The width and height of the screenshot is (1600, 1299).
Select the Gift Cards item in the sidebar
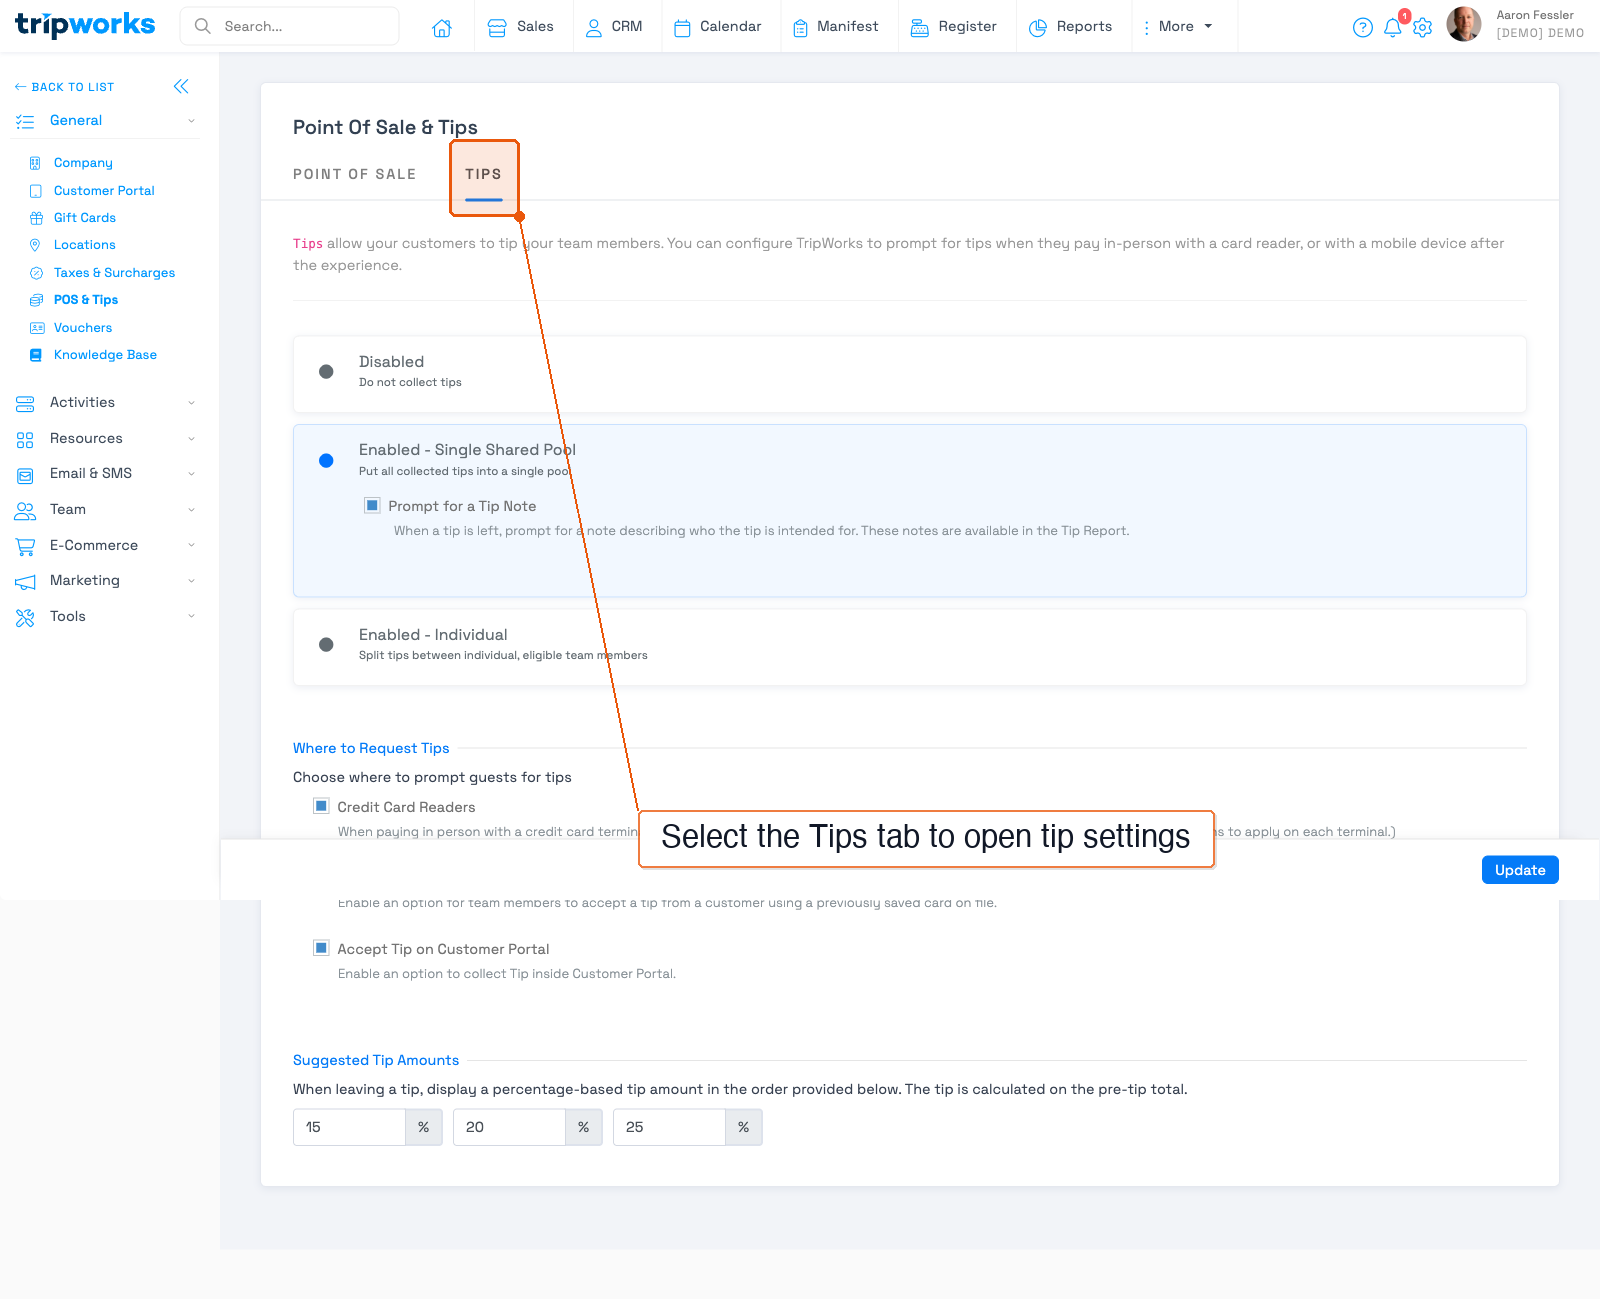pos(84,217)
